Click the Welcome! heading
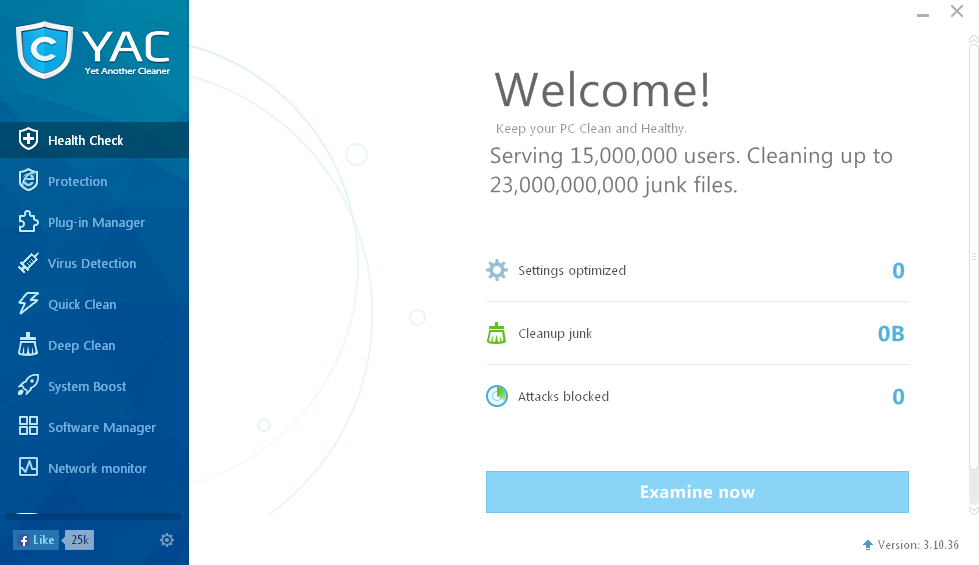The width and height of the screenshot is (979, 565). pyautogui.click(x=603, y=90)
